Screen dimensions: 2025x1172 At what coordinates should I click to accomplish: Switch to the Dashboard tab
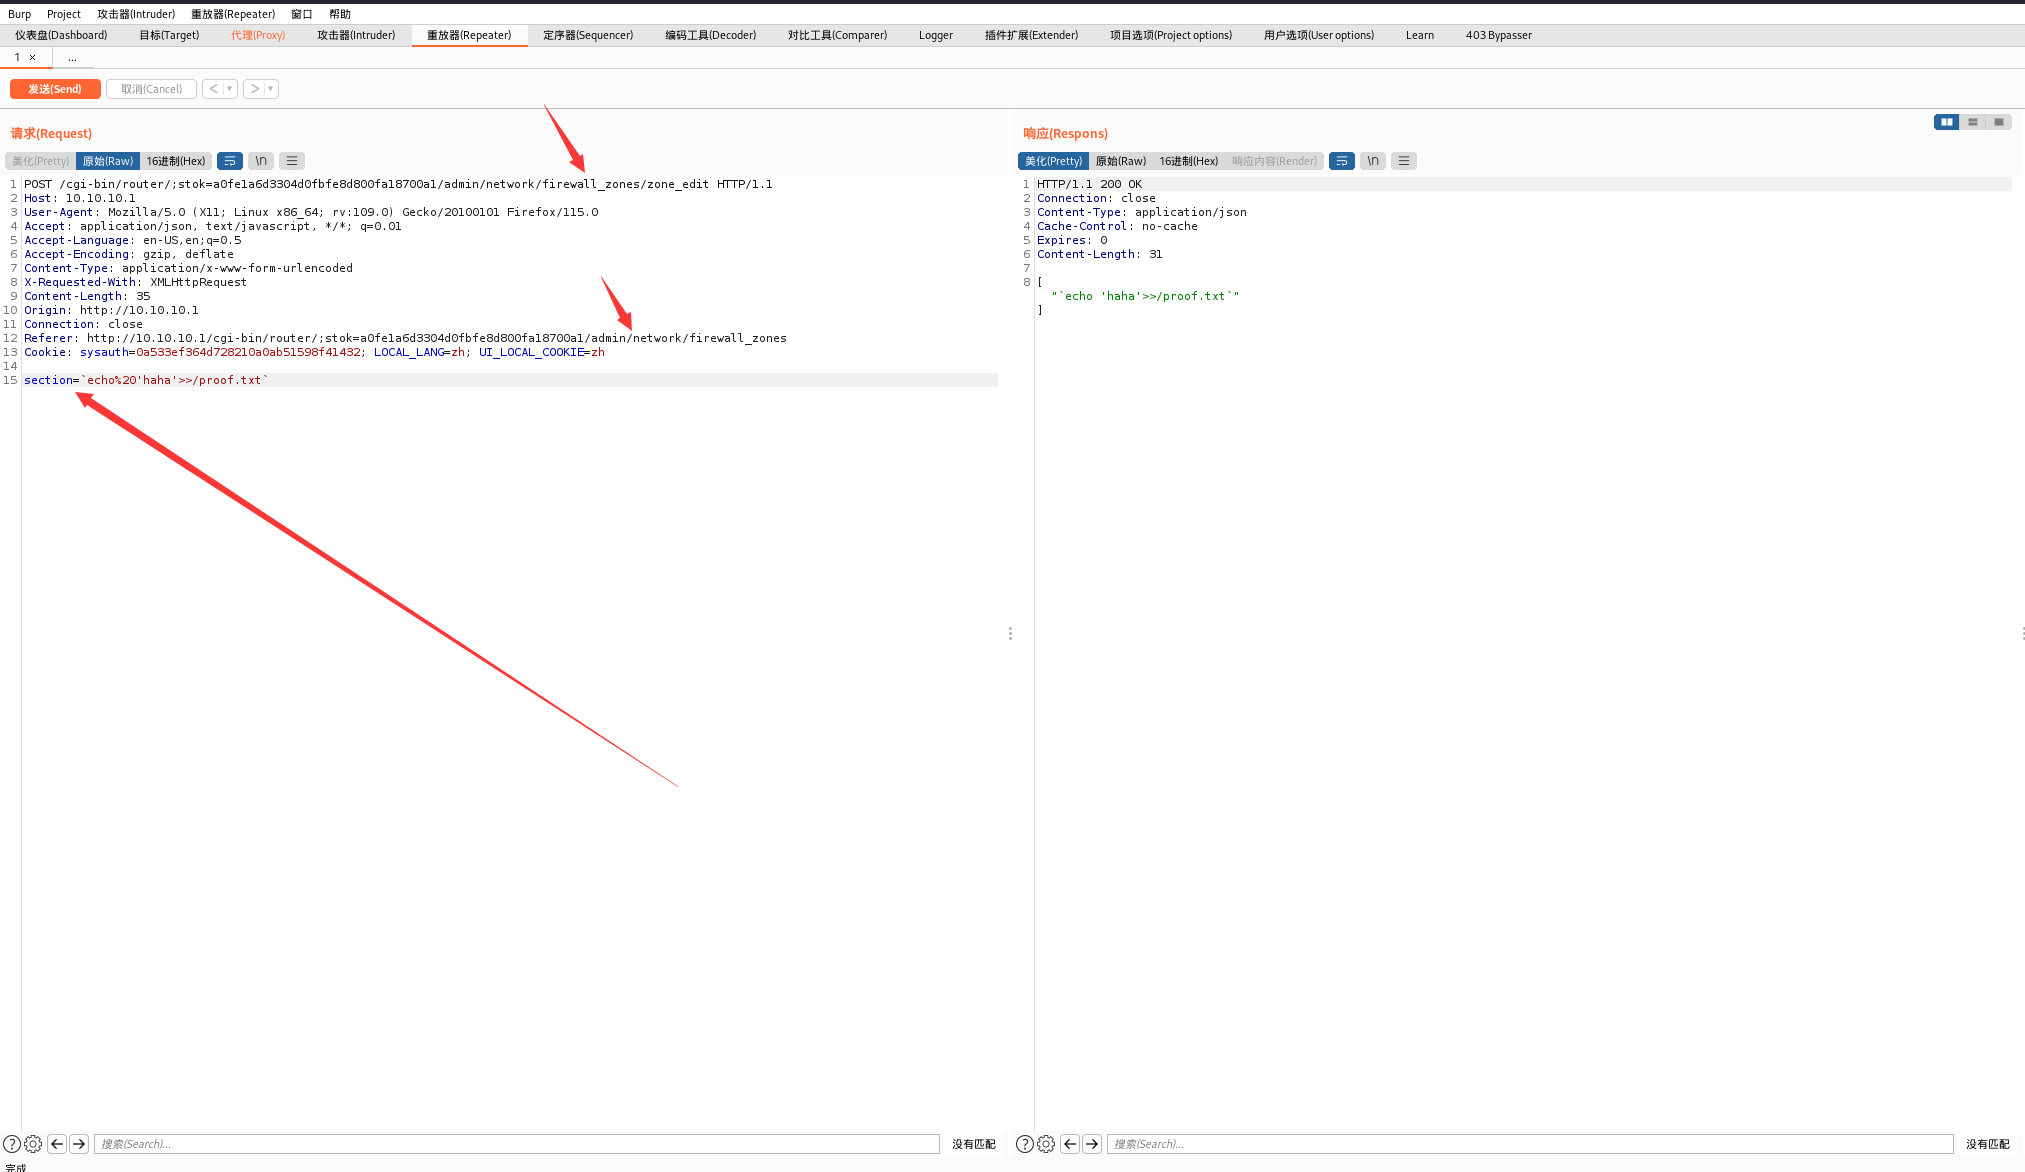tap(61, 35)
